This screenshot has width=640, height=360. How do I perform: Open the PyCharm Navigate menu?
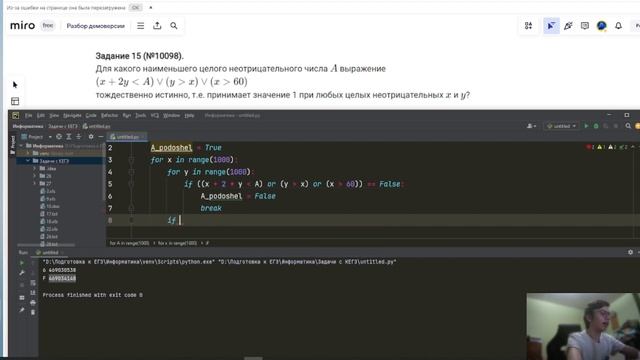click(x=72, y=116)
